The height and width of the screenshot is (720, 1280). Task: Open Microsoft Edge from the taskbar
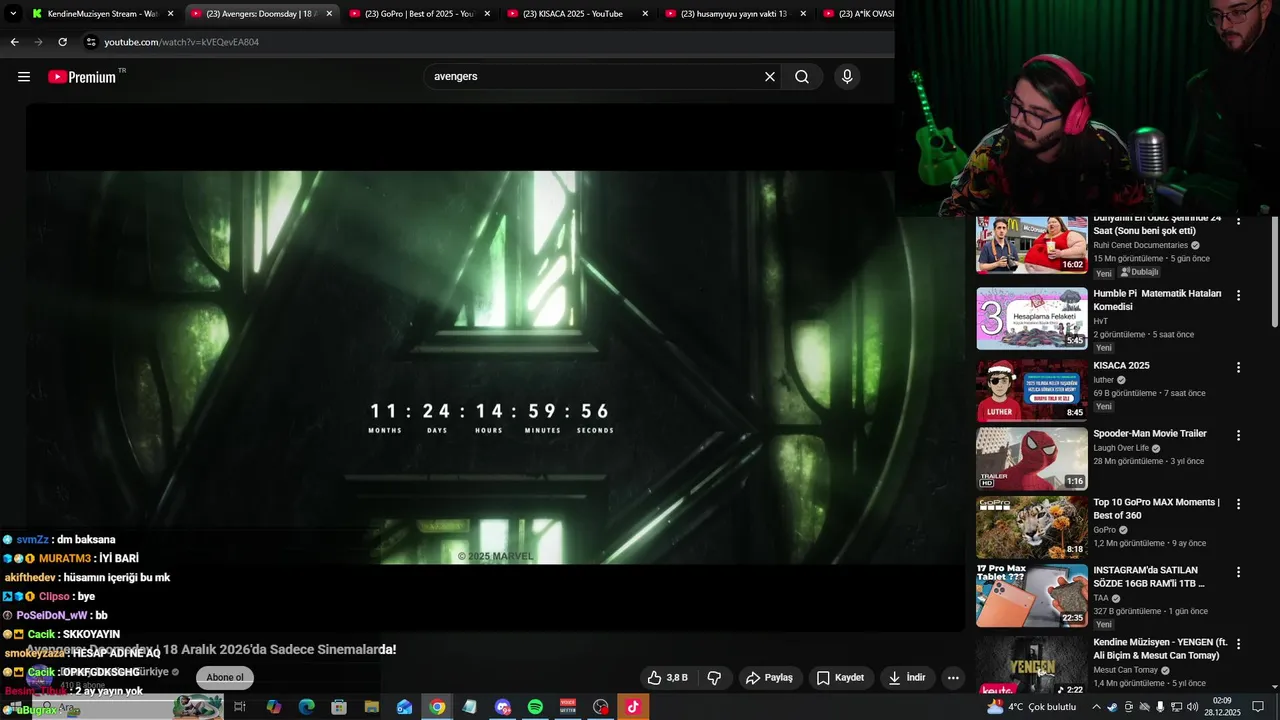coord(306,707)
